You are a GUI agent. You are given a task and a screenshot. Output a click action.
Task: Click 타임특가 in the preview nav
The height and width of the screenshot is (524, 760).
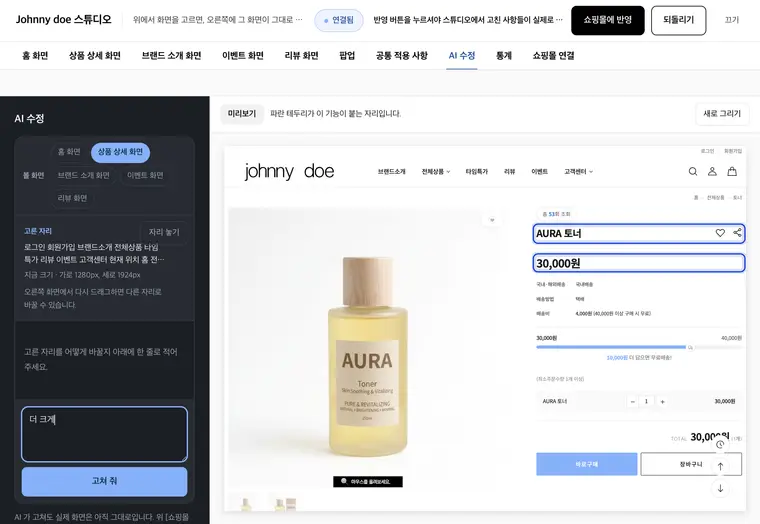(476, 172)
